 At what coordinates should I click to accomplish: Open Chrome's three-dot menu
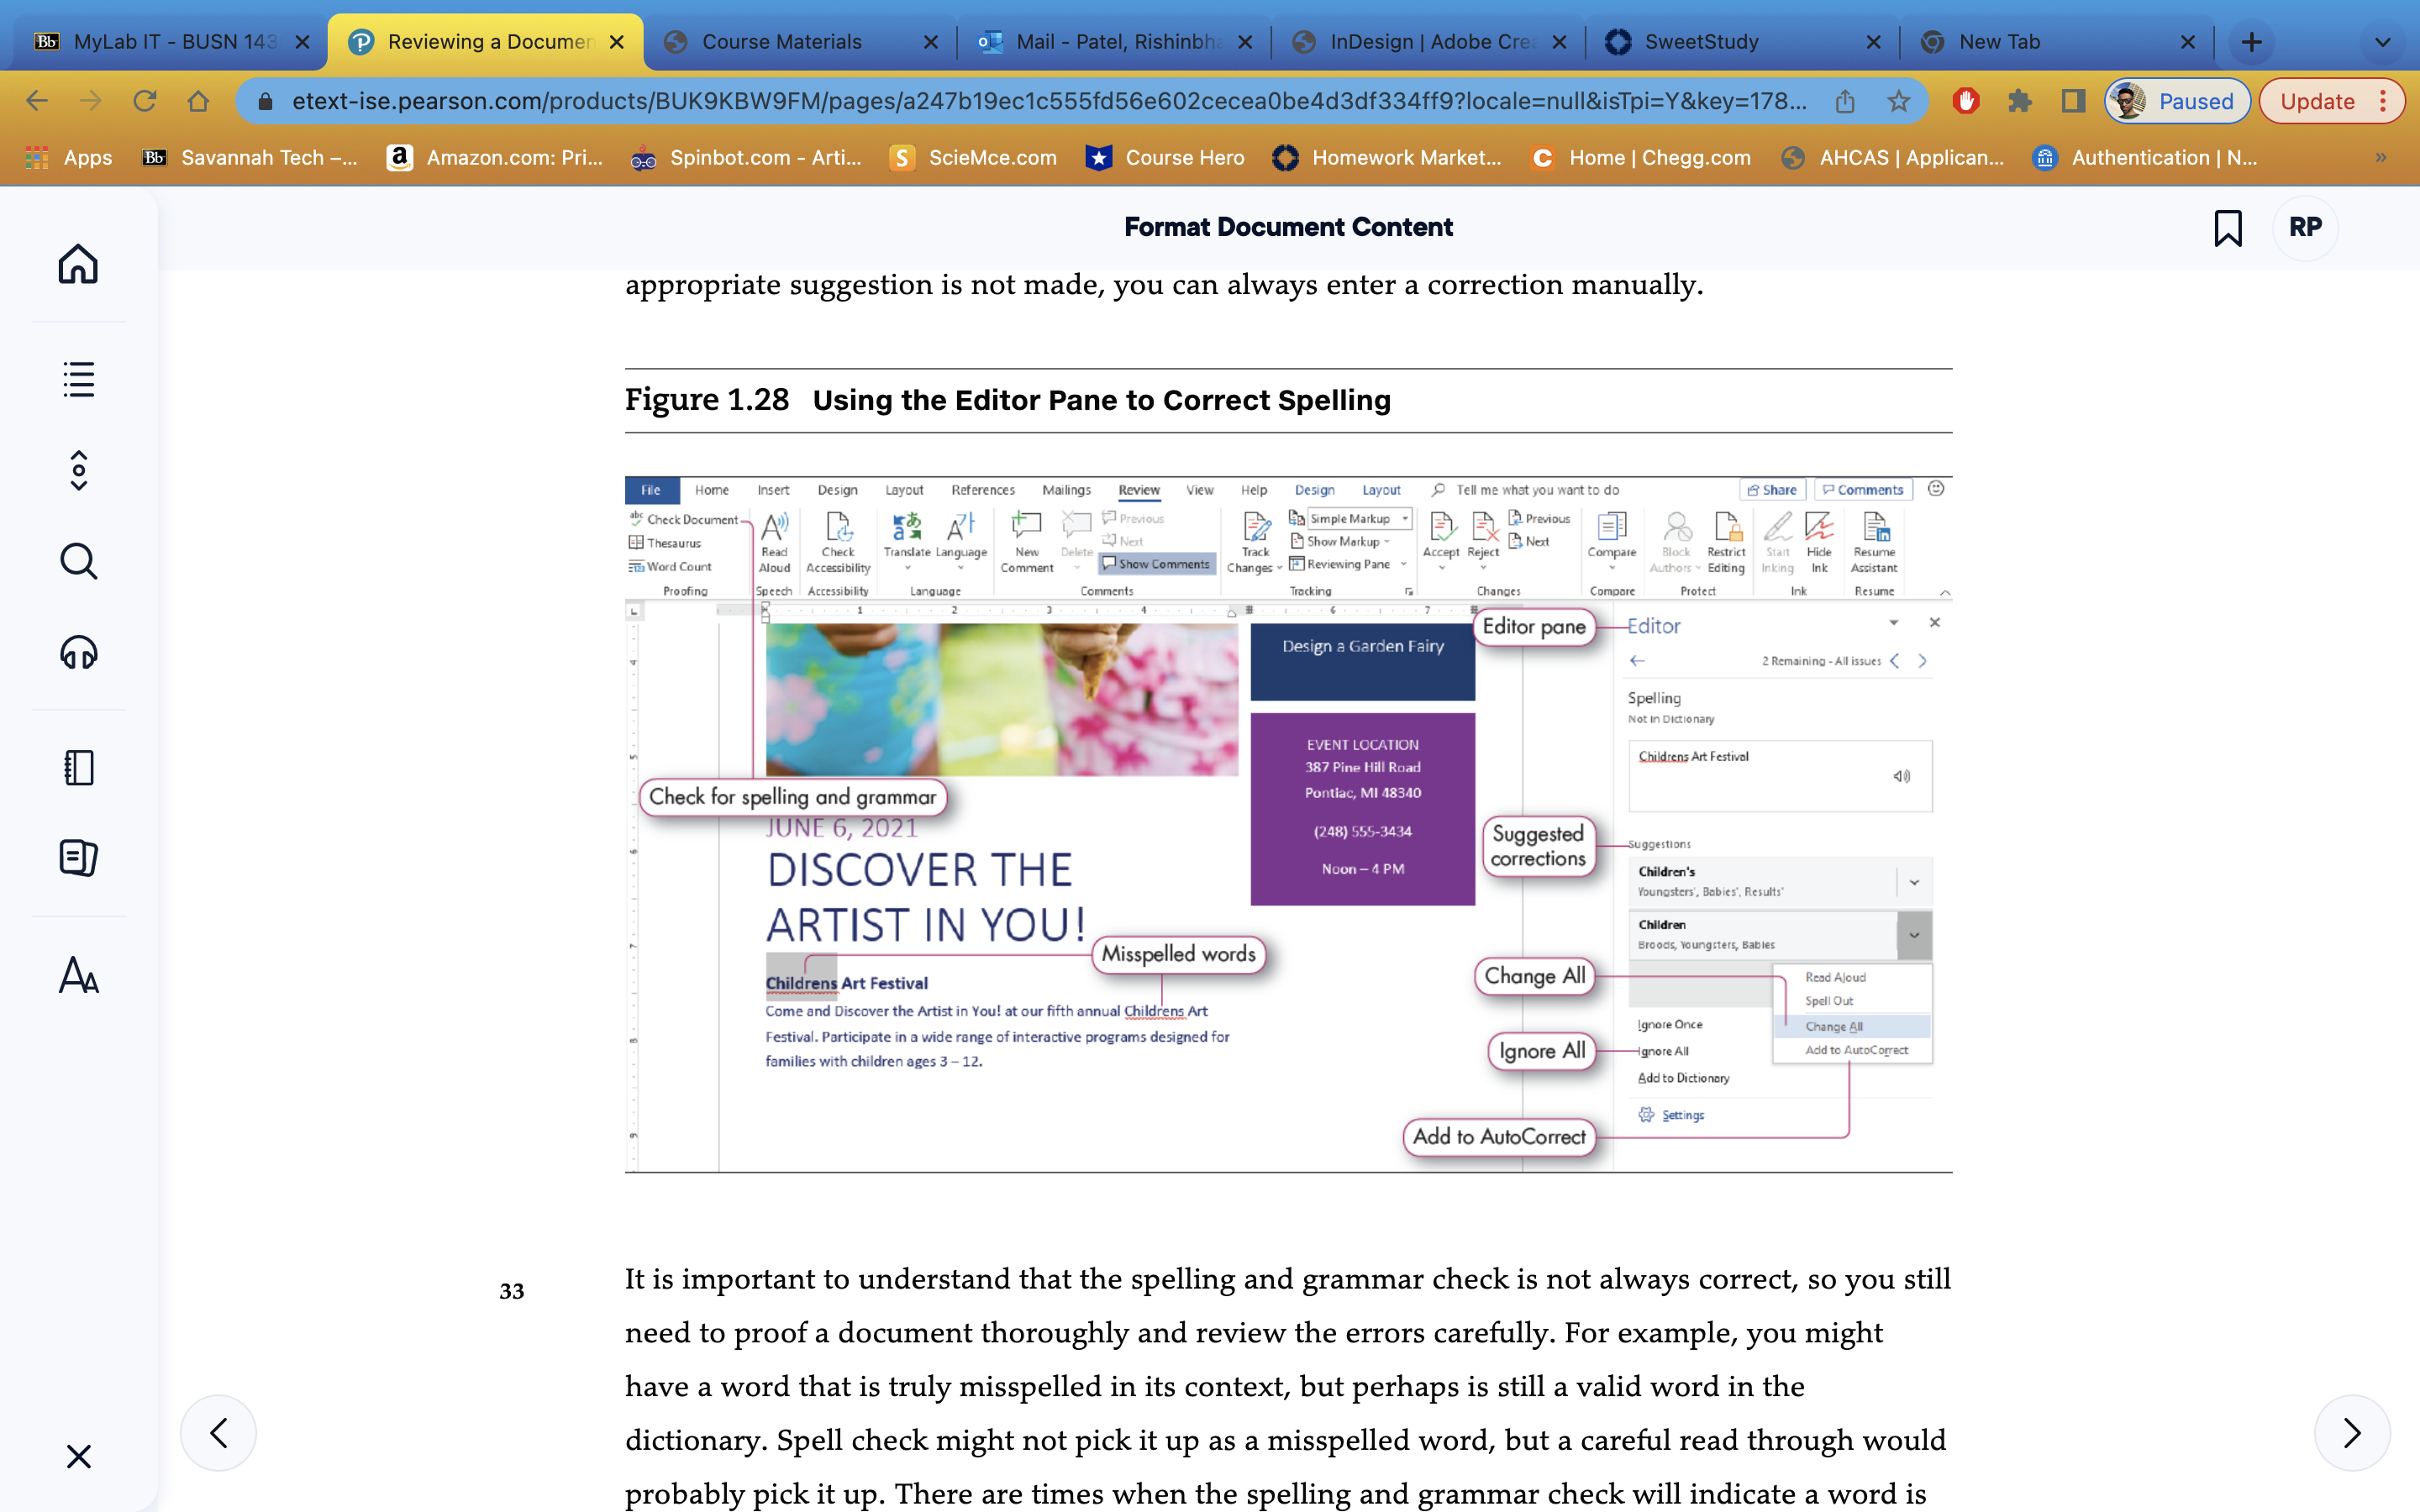(2384, 101)
